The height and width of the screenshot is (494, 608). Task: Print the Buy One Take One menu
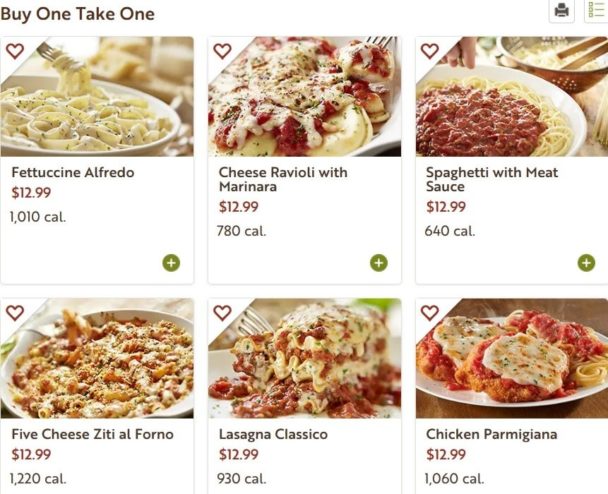562,11
